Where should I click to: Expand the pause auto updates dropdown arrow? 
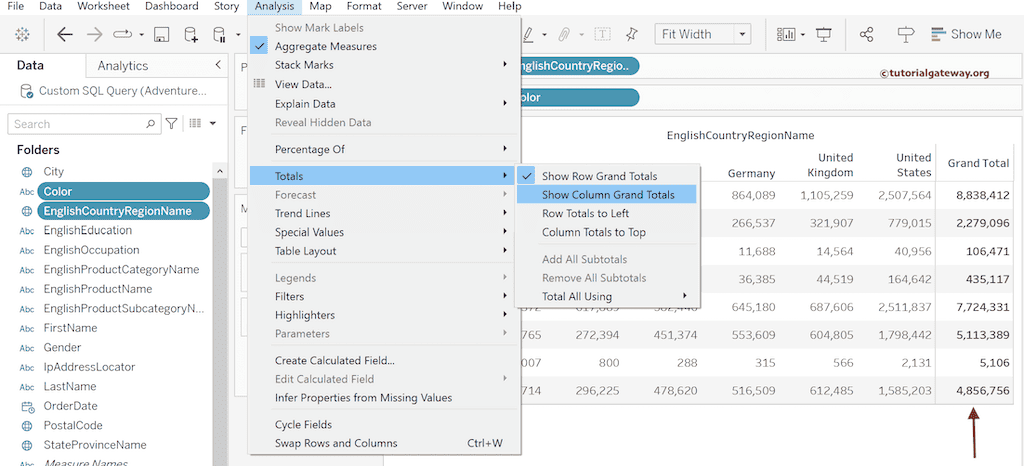(238, 35)
